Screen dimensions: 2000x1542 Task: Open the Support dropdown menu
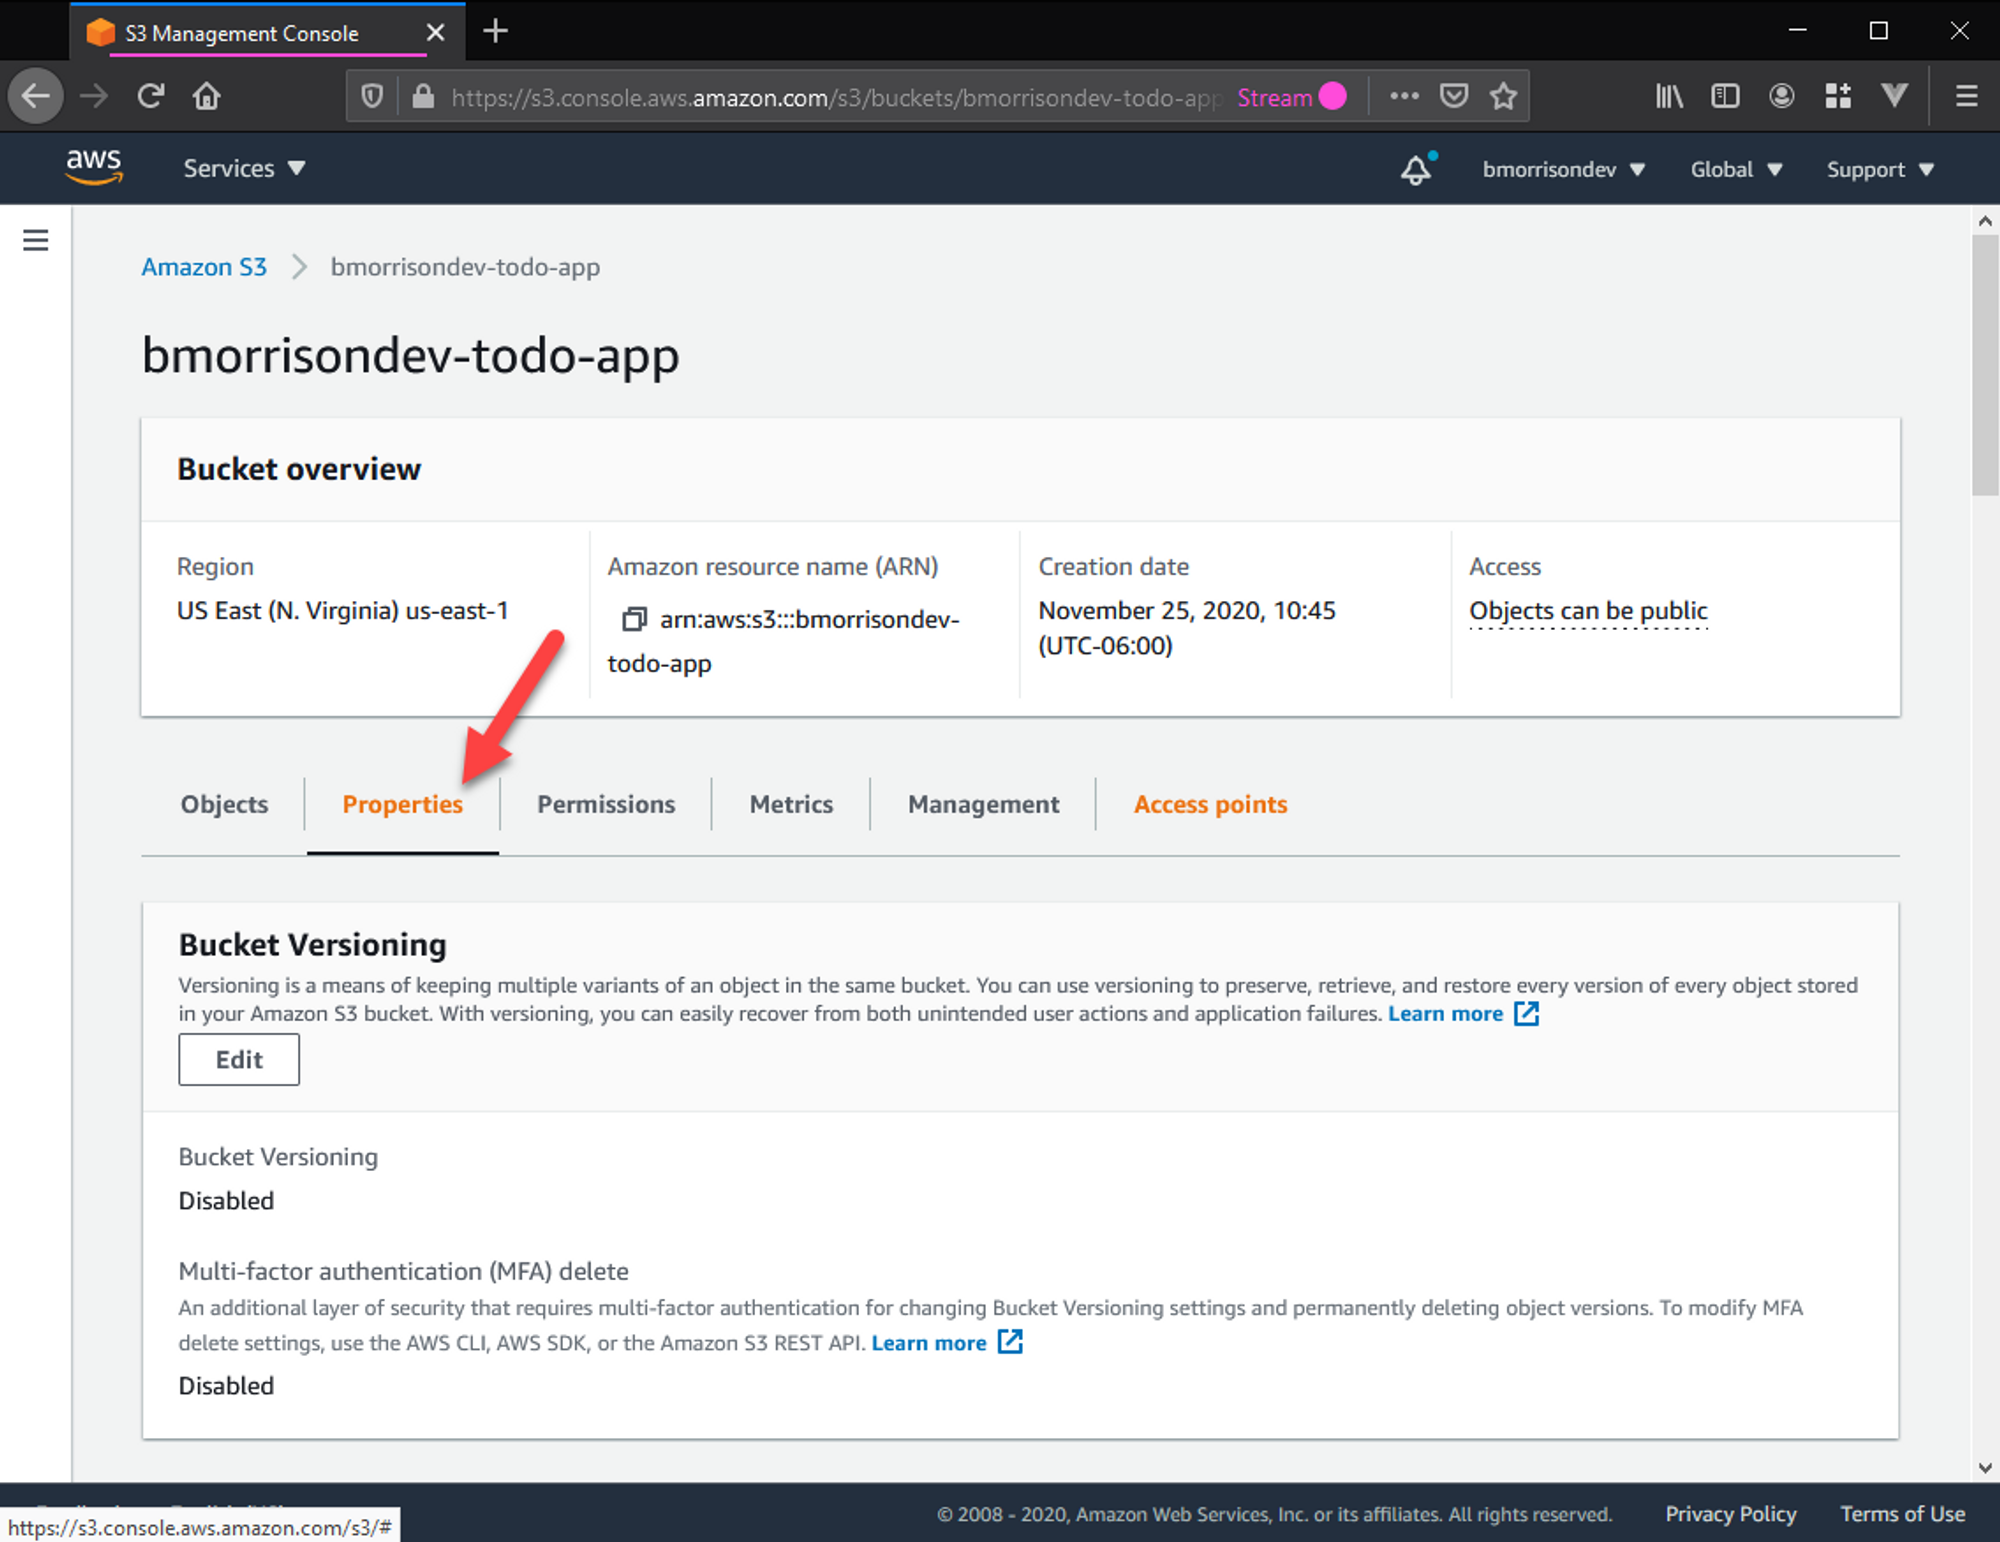click(x=1880, y=169)
